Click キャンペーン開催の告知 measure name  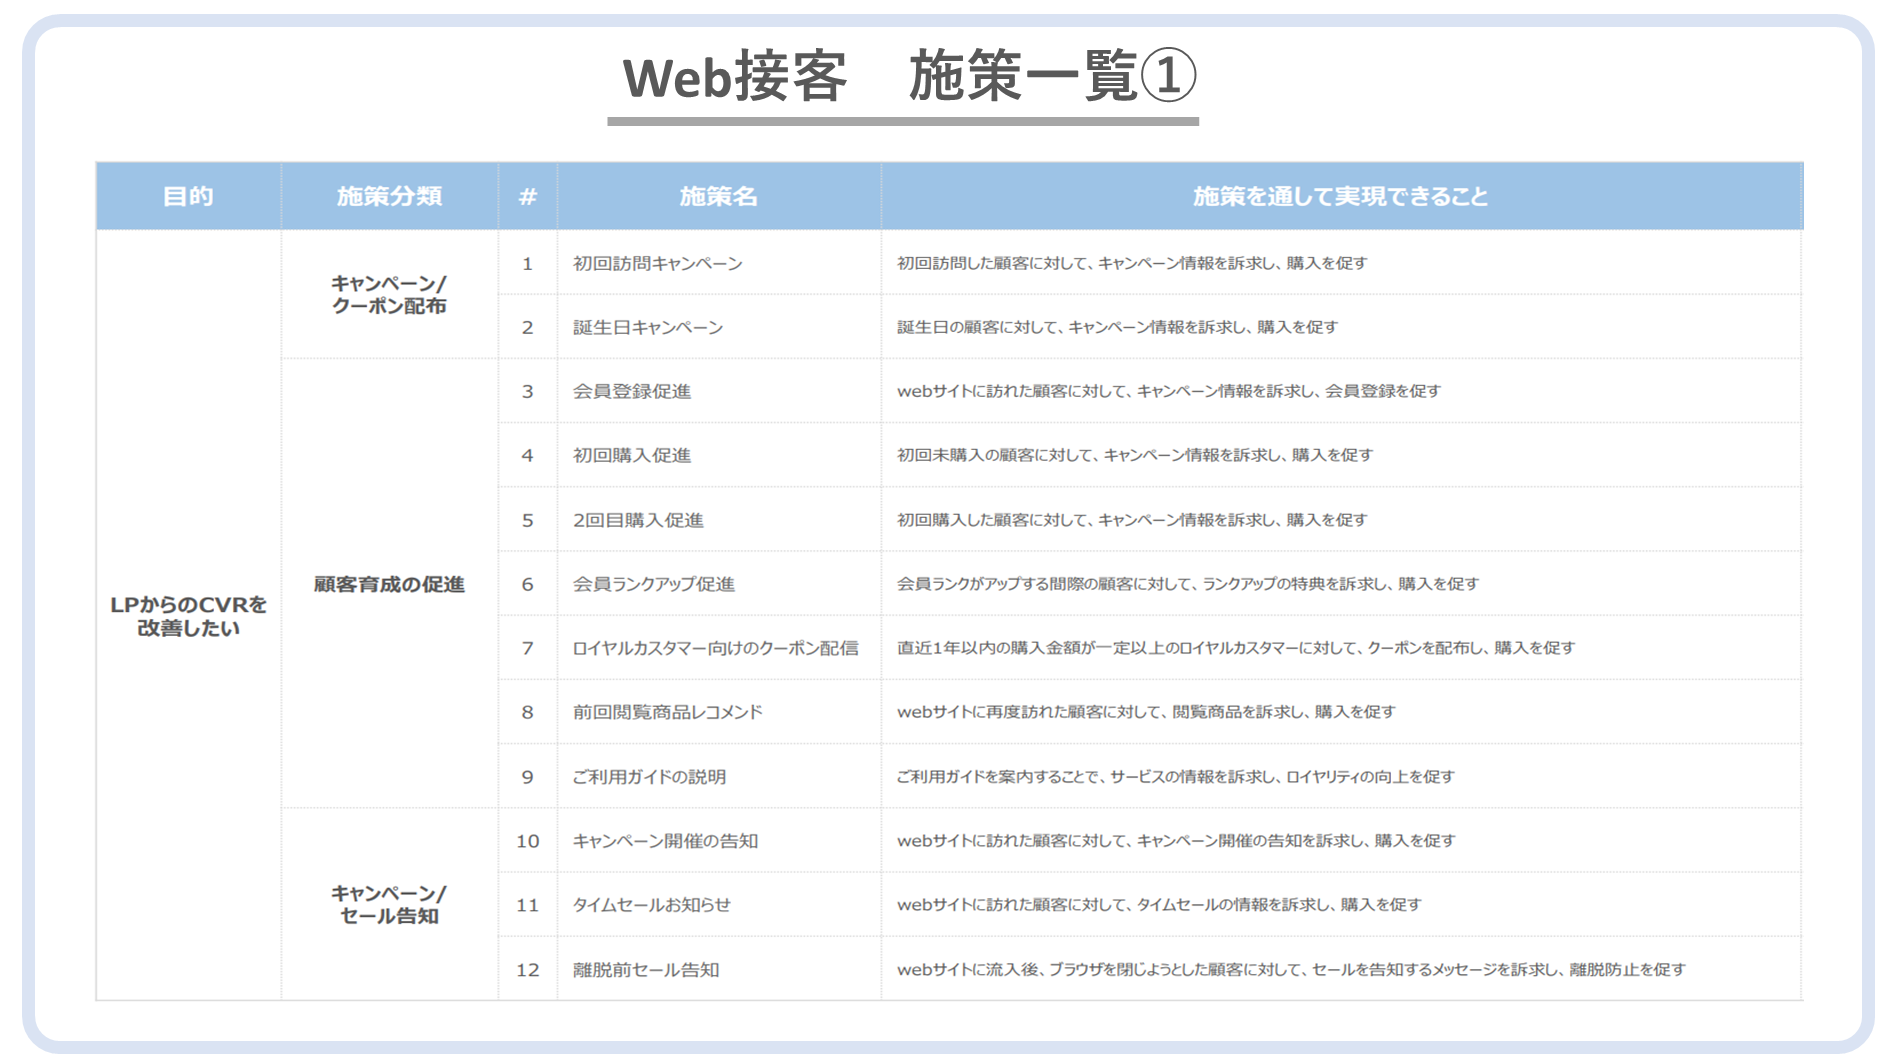pos(665,841)
